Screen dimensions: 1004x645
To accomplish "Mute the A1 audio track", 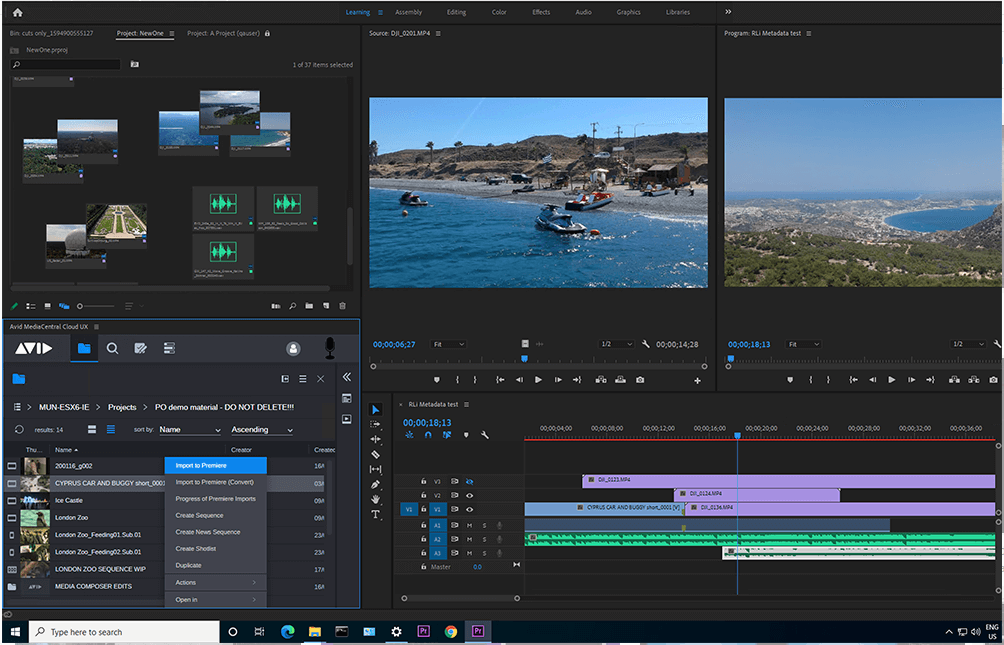I will [x=470, y=525].
